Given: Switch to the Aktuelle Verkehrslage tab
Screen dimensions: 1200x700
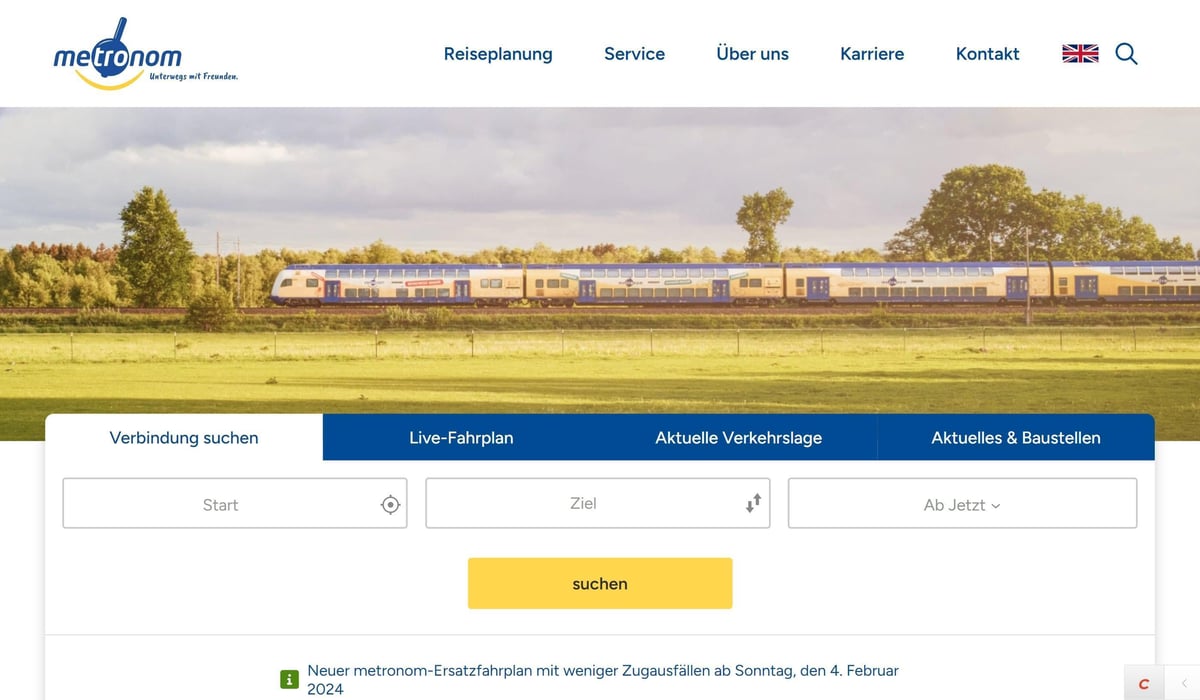Looking at the screenshot, I should tap(738, 437).
